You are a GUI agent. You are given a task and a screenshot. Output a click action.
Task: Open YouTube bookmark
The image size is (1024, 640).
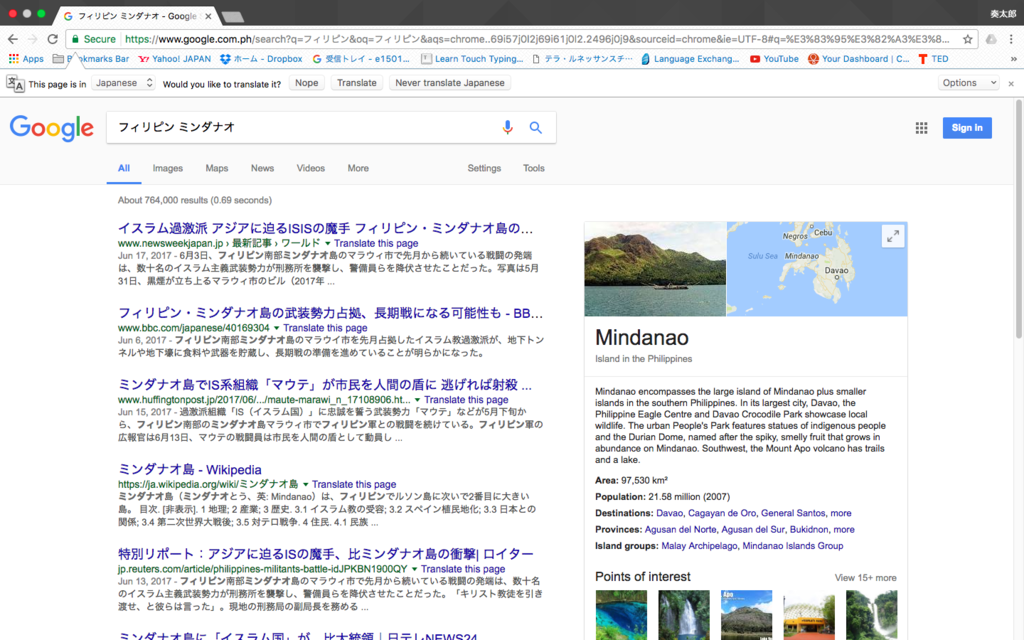(x=774, y=59)
